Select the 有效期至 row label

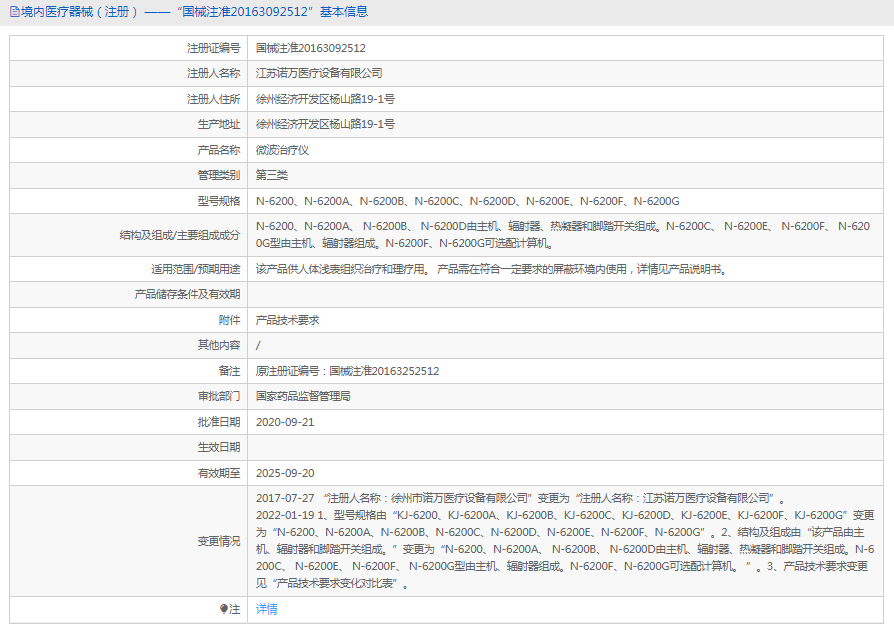tap(219, 473)
